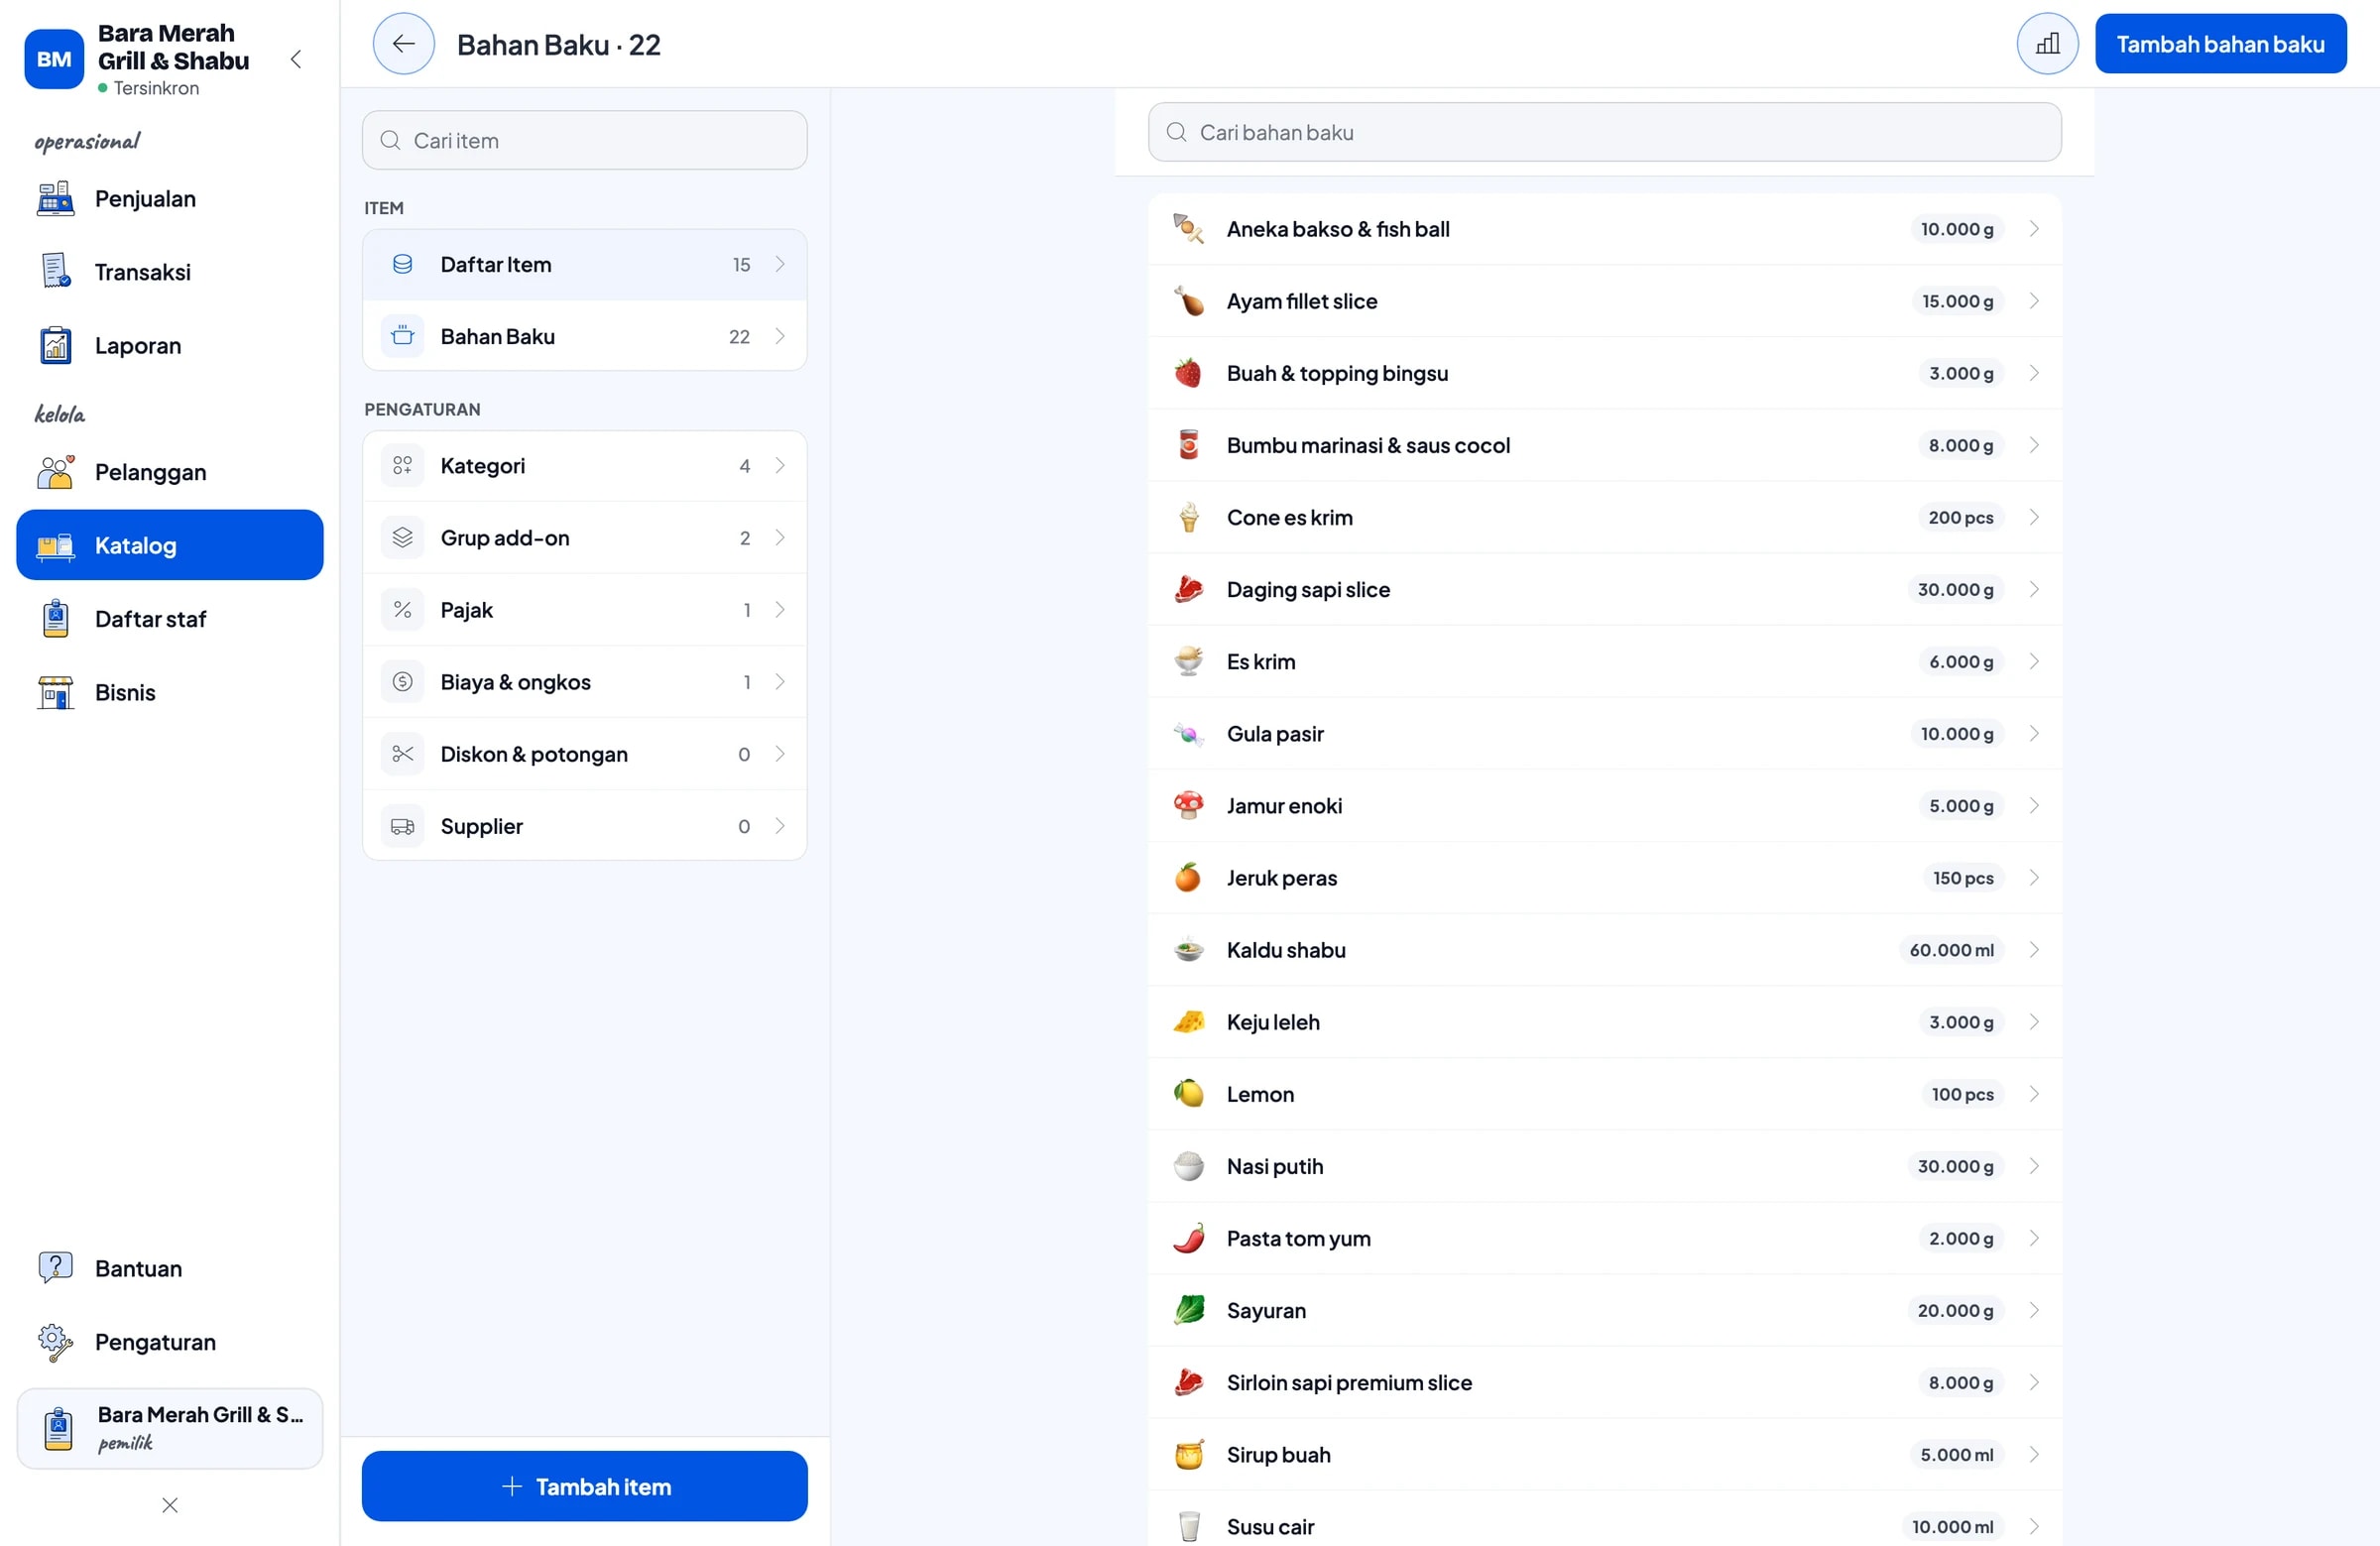The image size is (2380, 1546).
Task: Open Gula pasir ingredient
Action: pyautogui.click(x=1604, y=733)
